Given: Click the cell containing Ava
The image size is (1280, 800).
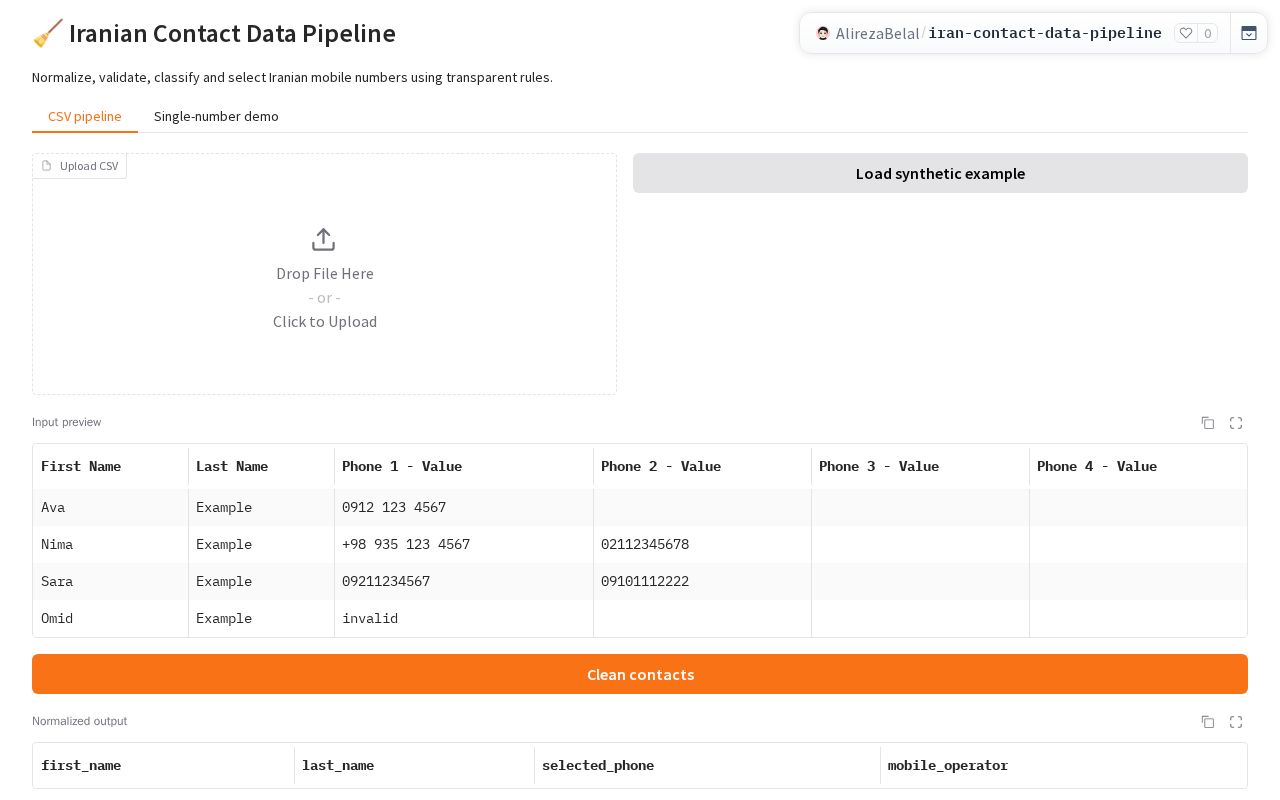Looking at the screenshot, I should point(111,507).
